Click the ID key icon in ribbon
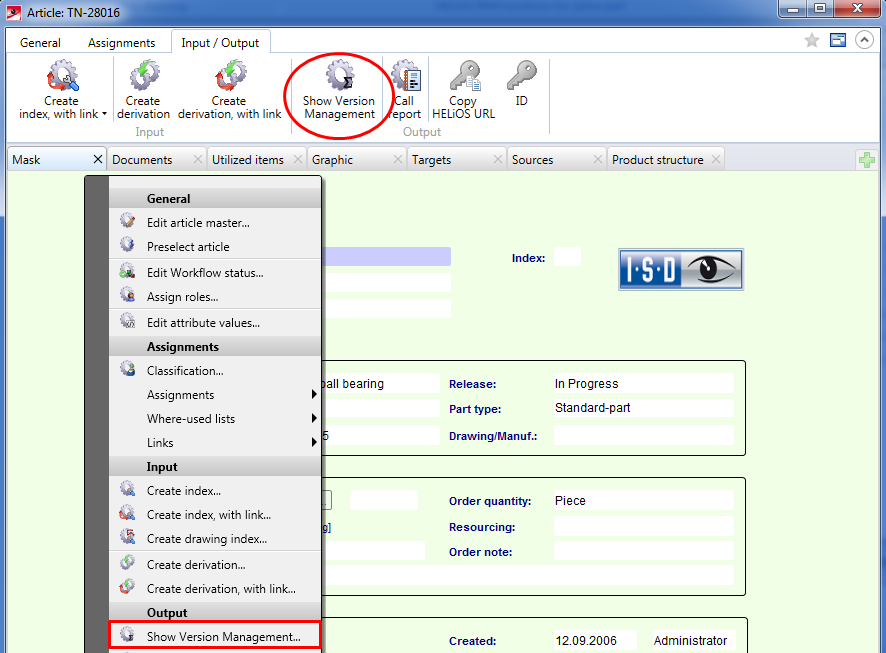The image size is (886, 653). tap(521, 77)
